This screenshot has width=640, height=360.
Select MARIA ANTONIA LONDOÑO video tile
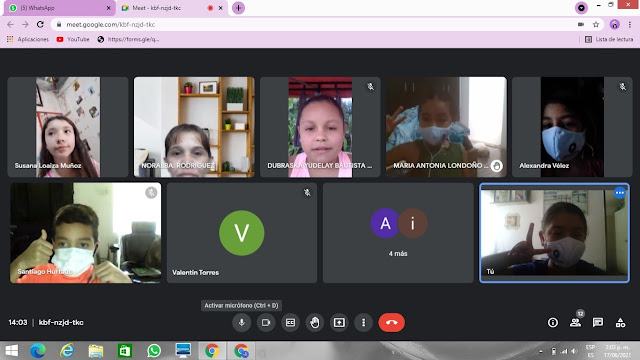(446, 127)
